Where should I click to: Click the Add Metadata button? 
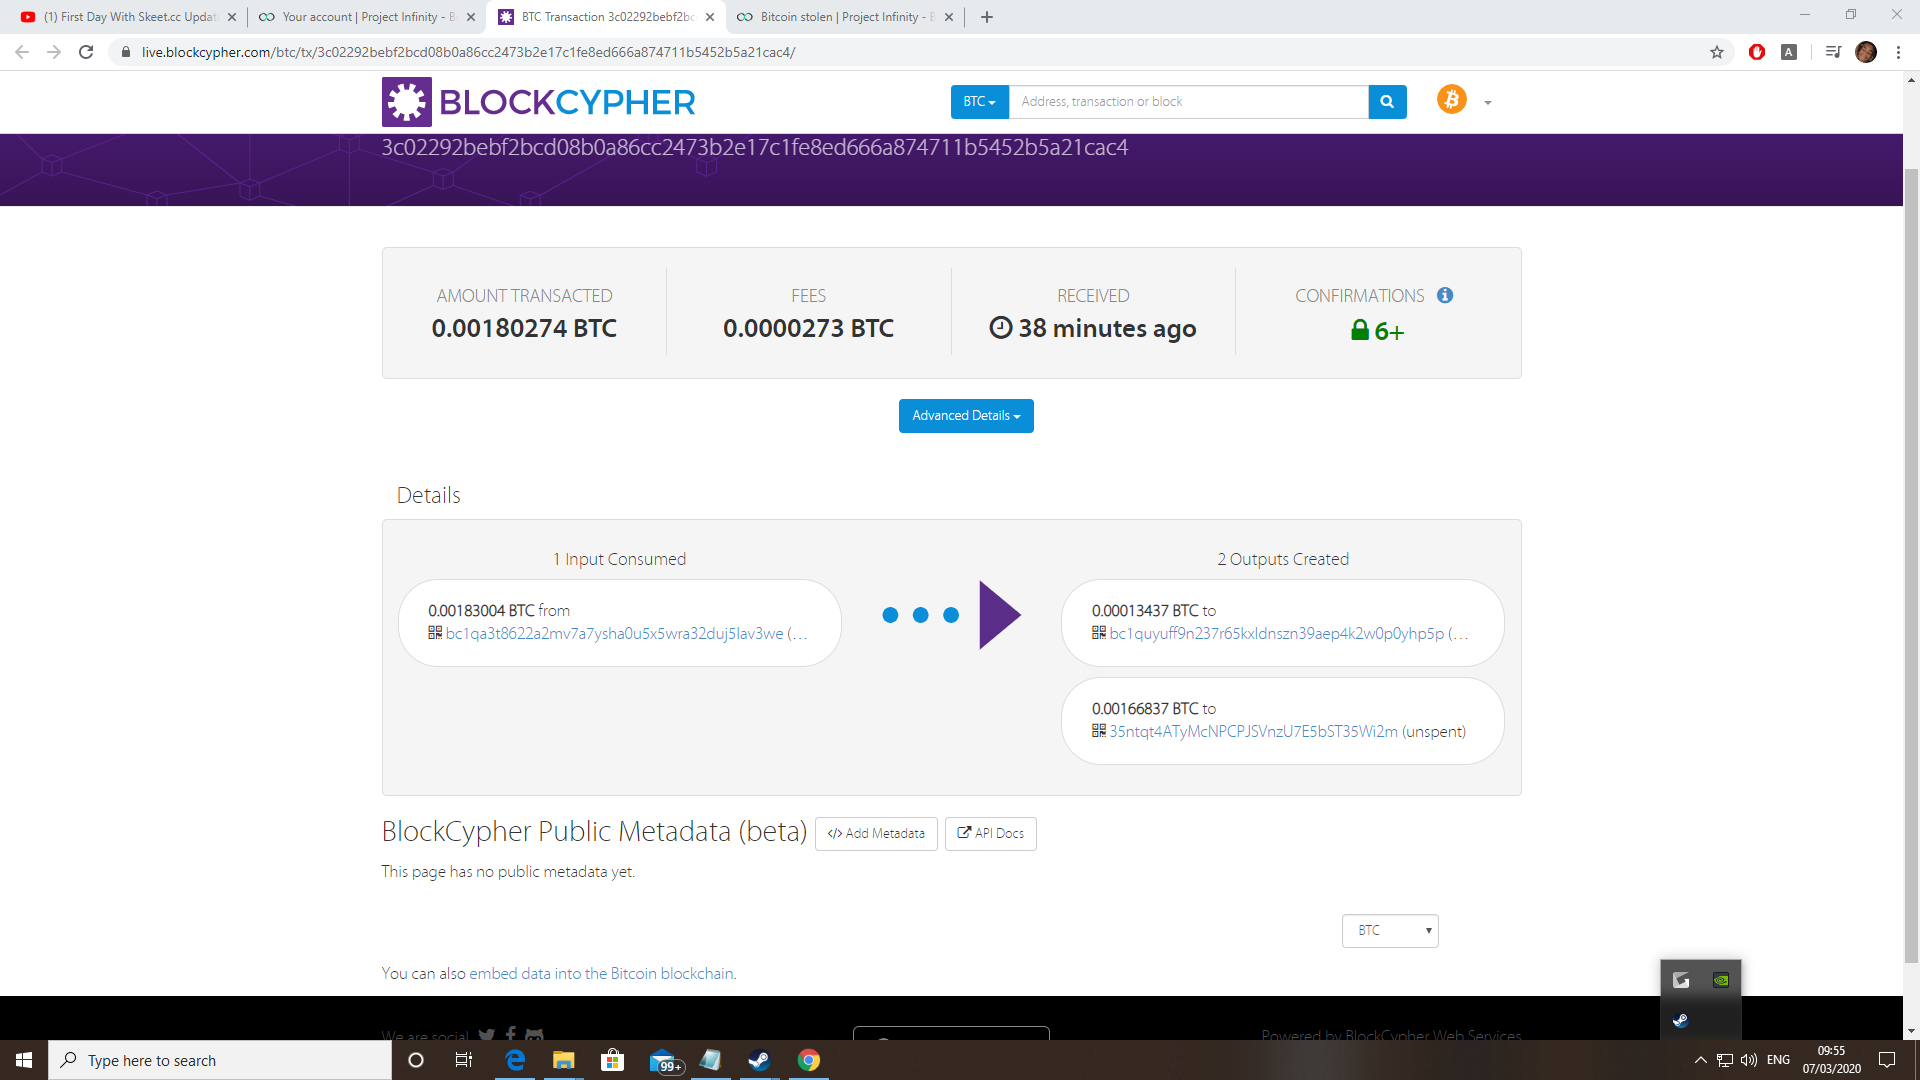pos(876,834)
